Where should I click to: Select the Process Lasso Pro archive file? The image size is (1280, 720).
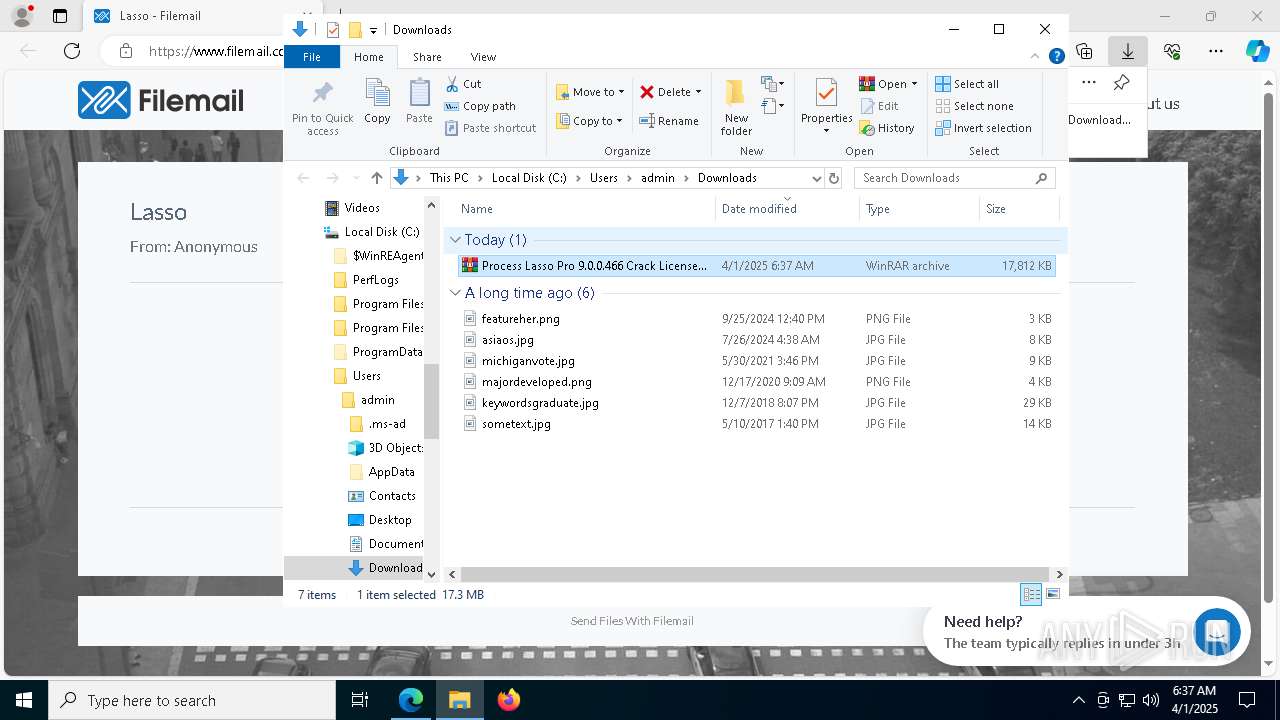pos(757,266)
